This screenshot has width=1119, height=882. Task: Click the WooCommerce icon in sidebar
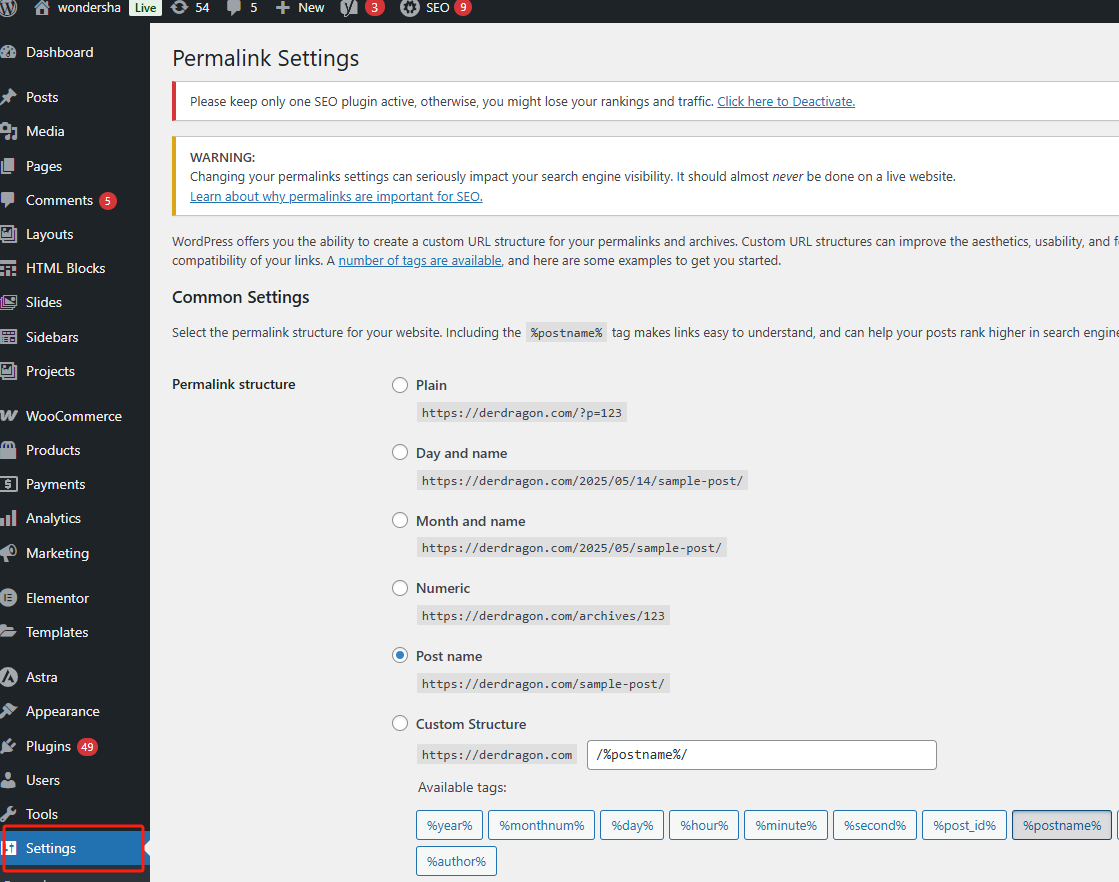click(9, 416)
